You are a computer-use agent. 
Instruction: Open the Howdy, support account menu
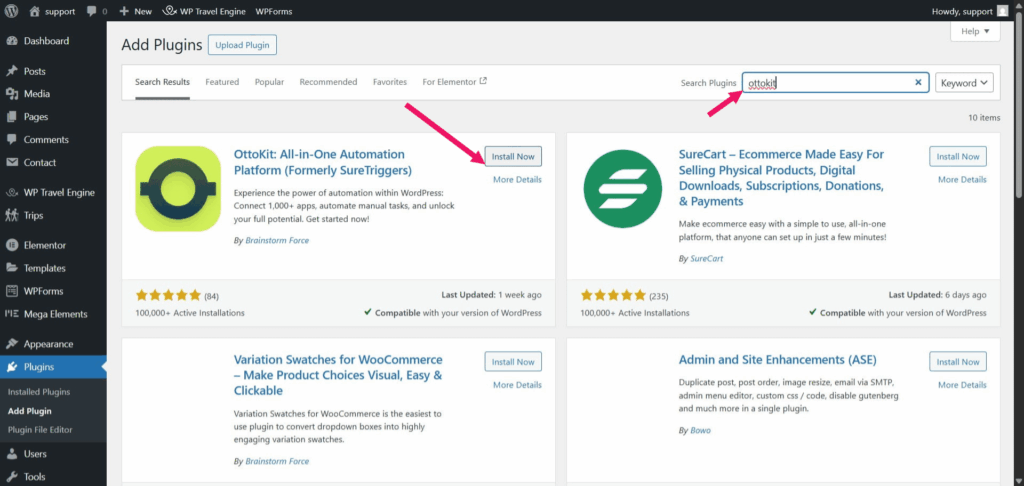click(972, 11)
